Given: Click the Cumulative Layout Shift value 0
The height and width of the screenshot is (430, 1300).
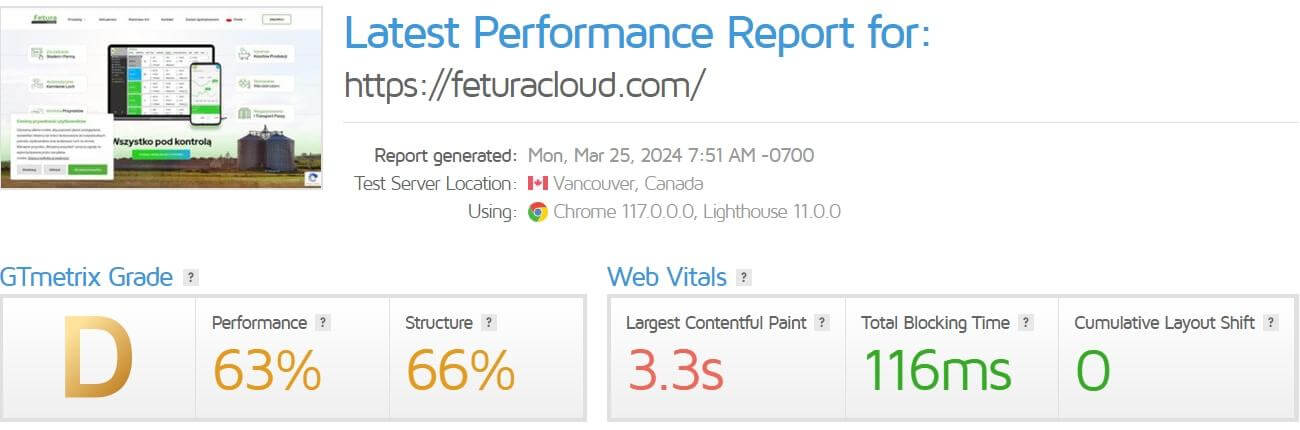Looking at the screenshot, I should [x=1092, y=369].
